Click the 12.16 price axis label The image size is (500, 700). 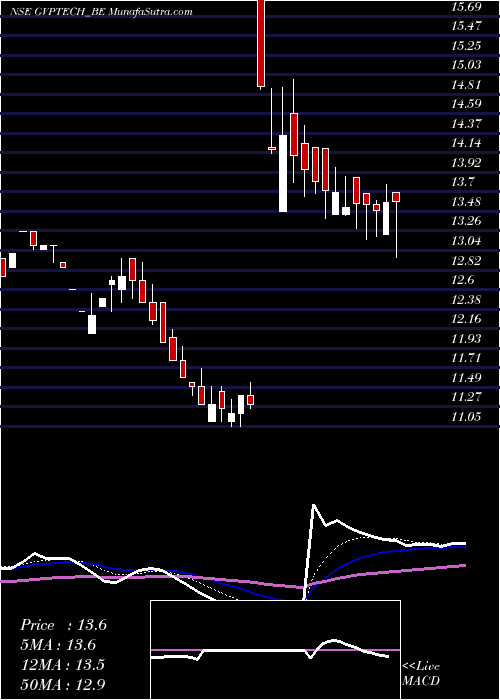pos(466,319)
